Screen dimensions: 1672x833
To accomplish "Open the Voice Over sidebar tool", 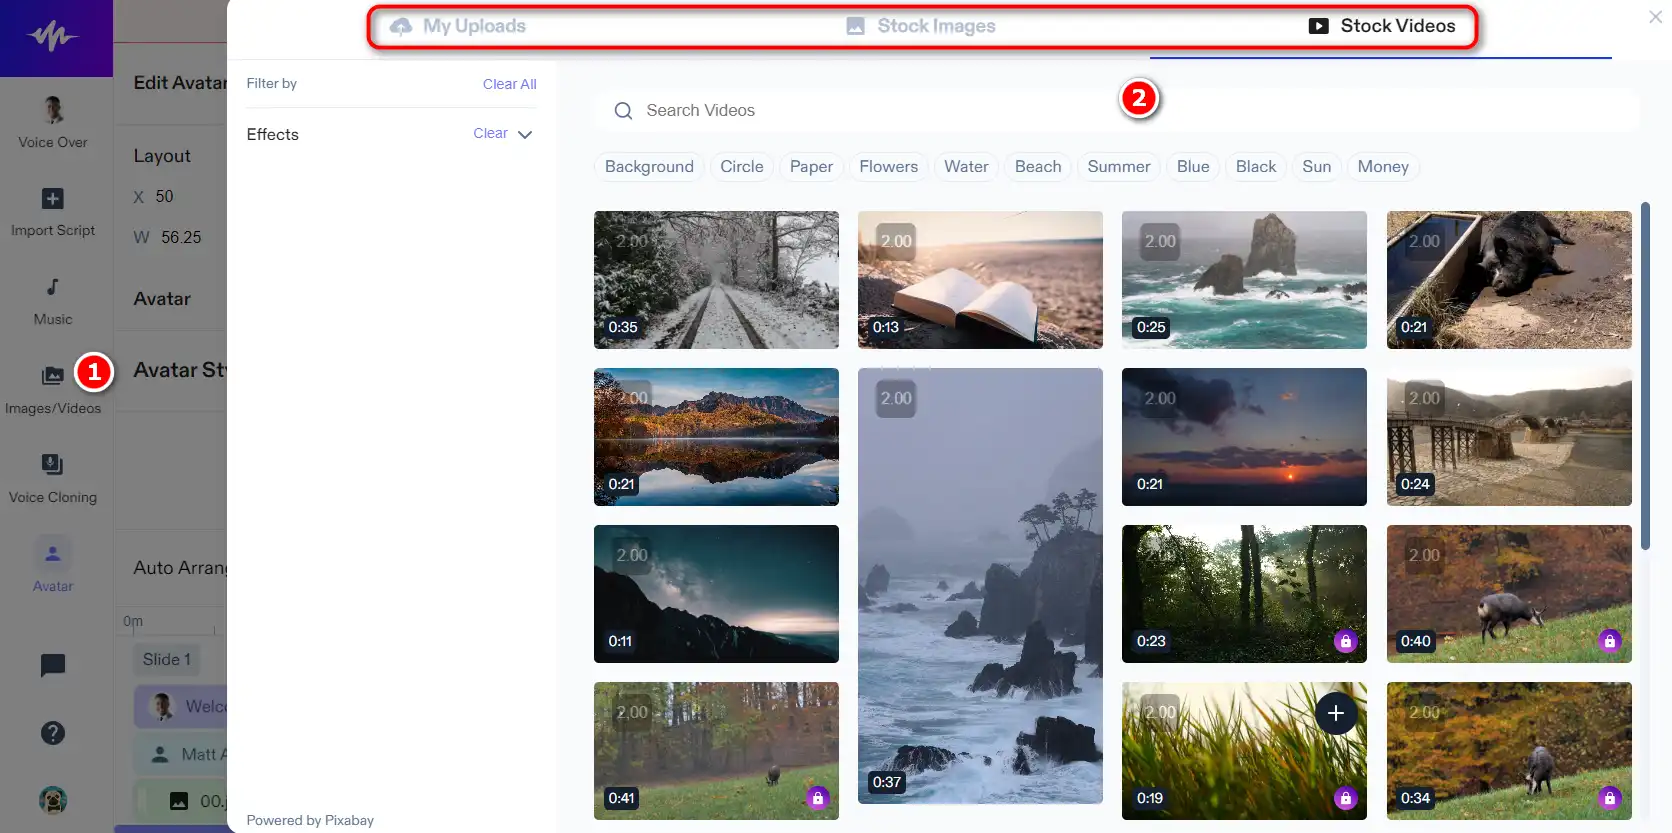I will coord(53,122).
